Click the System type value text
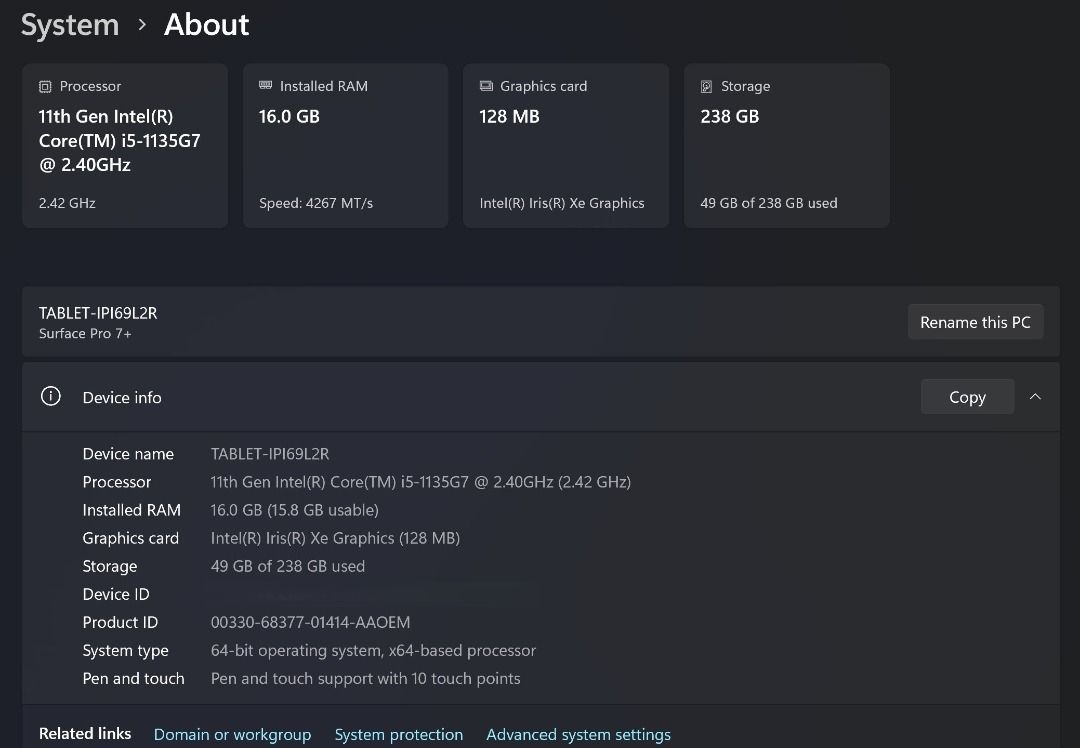The width and height of the screenshot is (1080, 748). [x=373, y=651]
